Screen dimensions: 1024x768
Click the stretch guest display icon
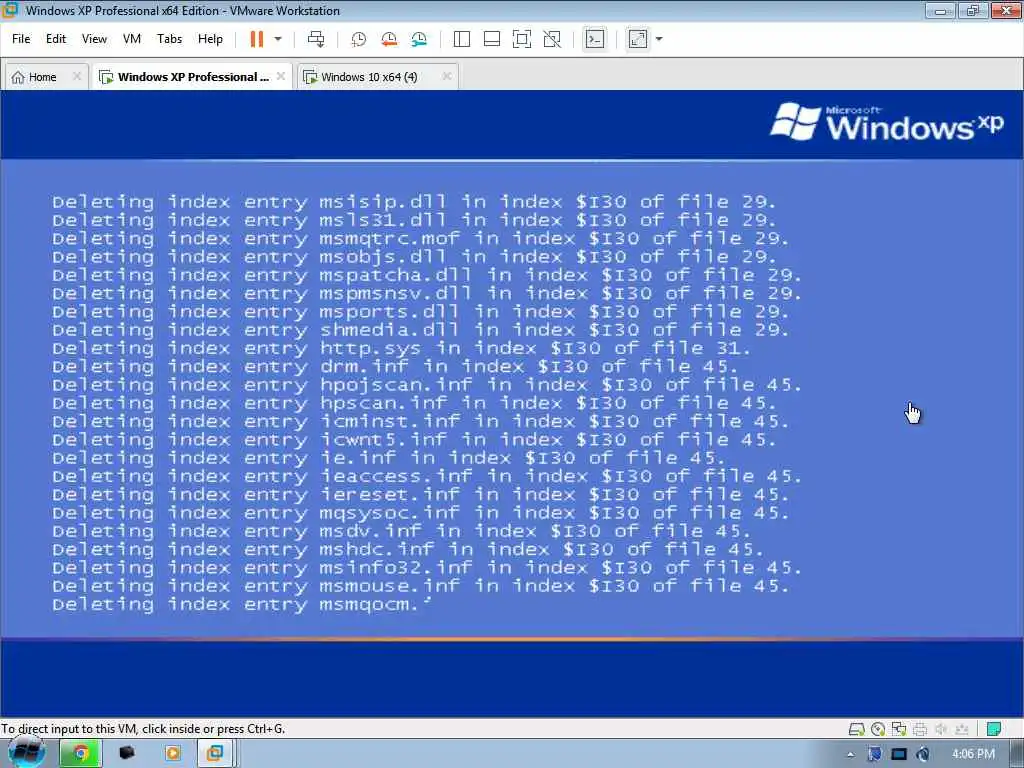tap(638, 39)
